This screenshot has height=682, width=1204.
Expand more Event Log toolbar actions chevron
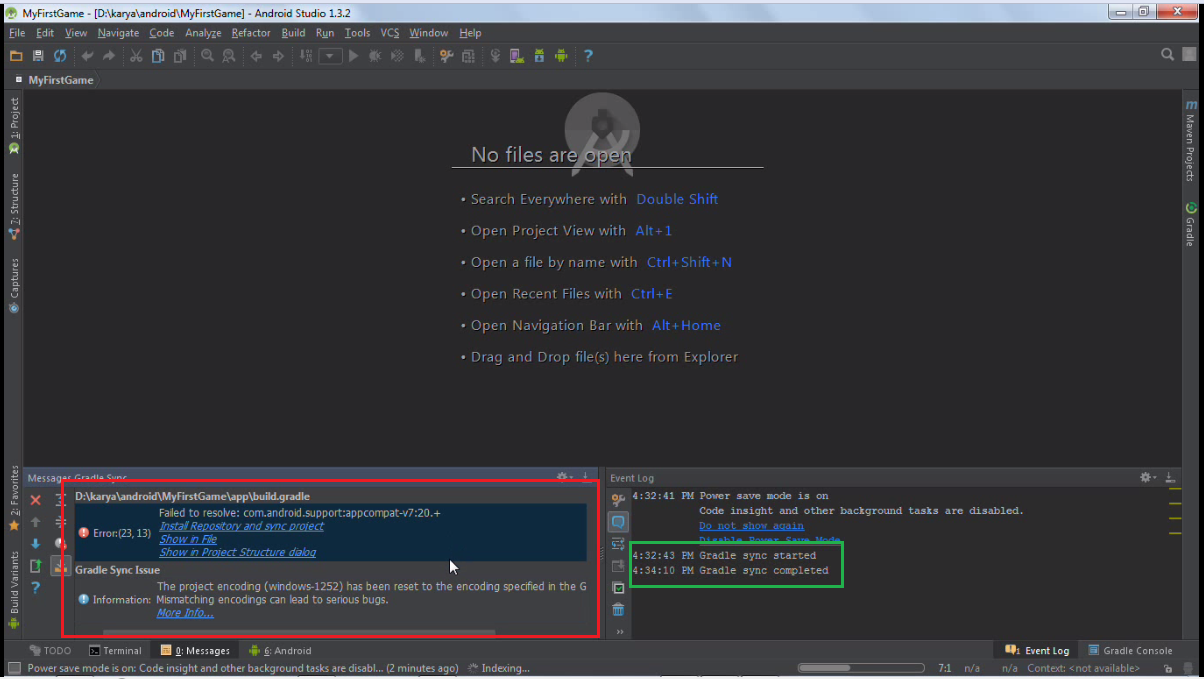619,632
